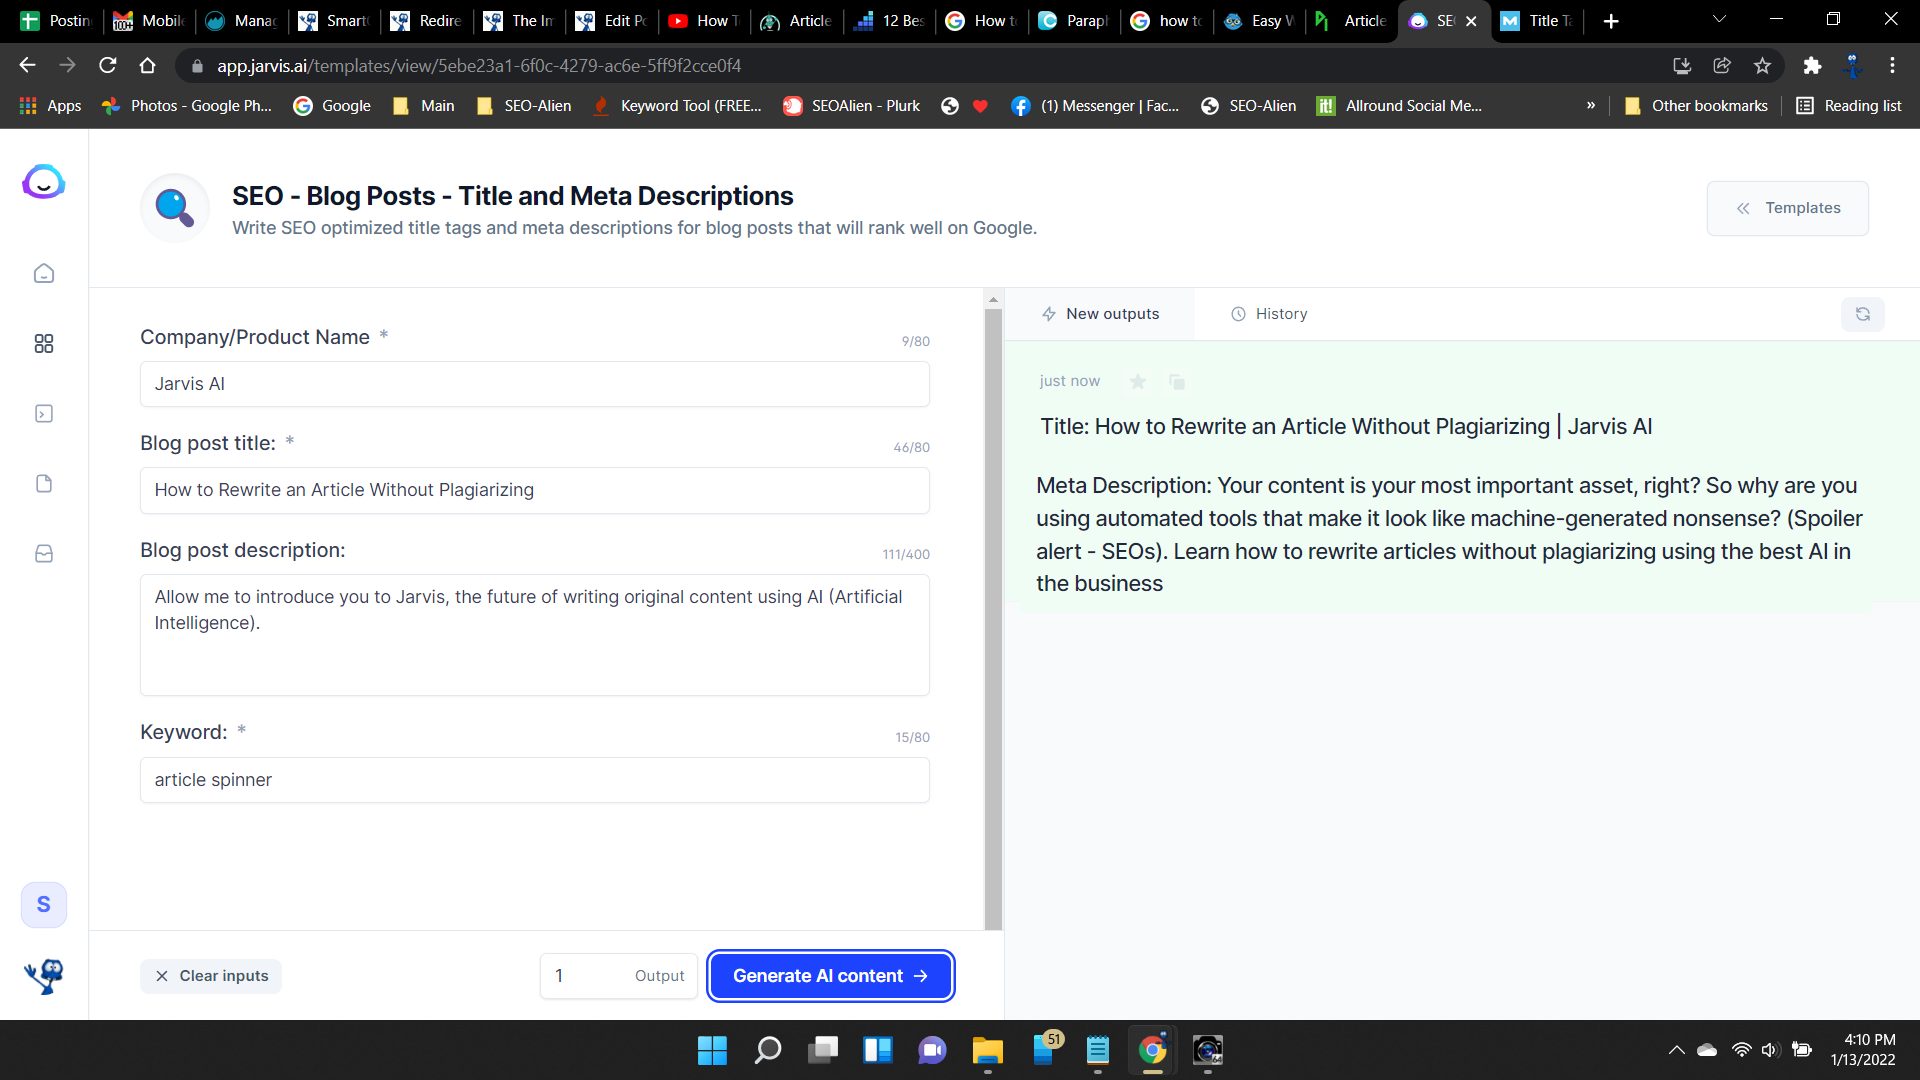
Task: Open the S workspace avatar
Action: tap(44, 904)
